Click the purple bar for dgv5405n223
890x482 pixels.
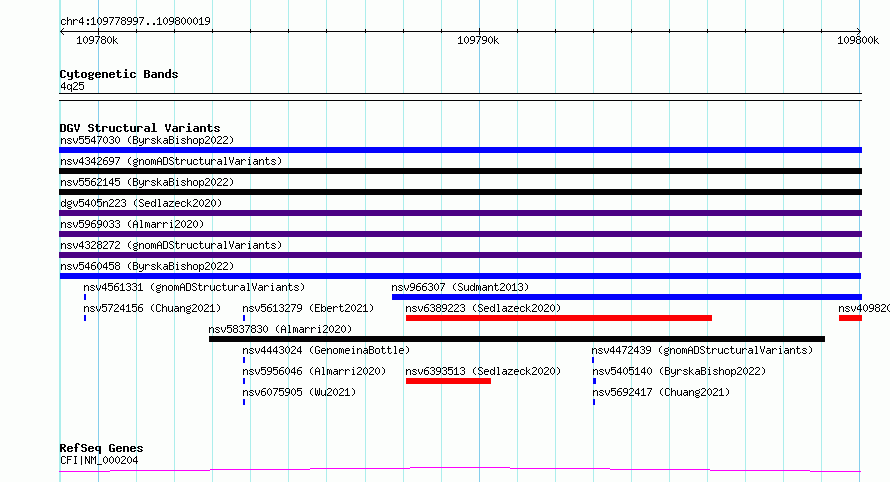(460, 213)
